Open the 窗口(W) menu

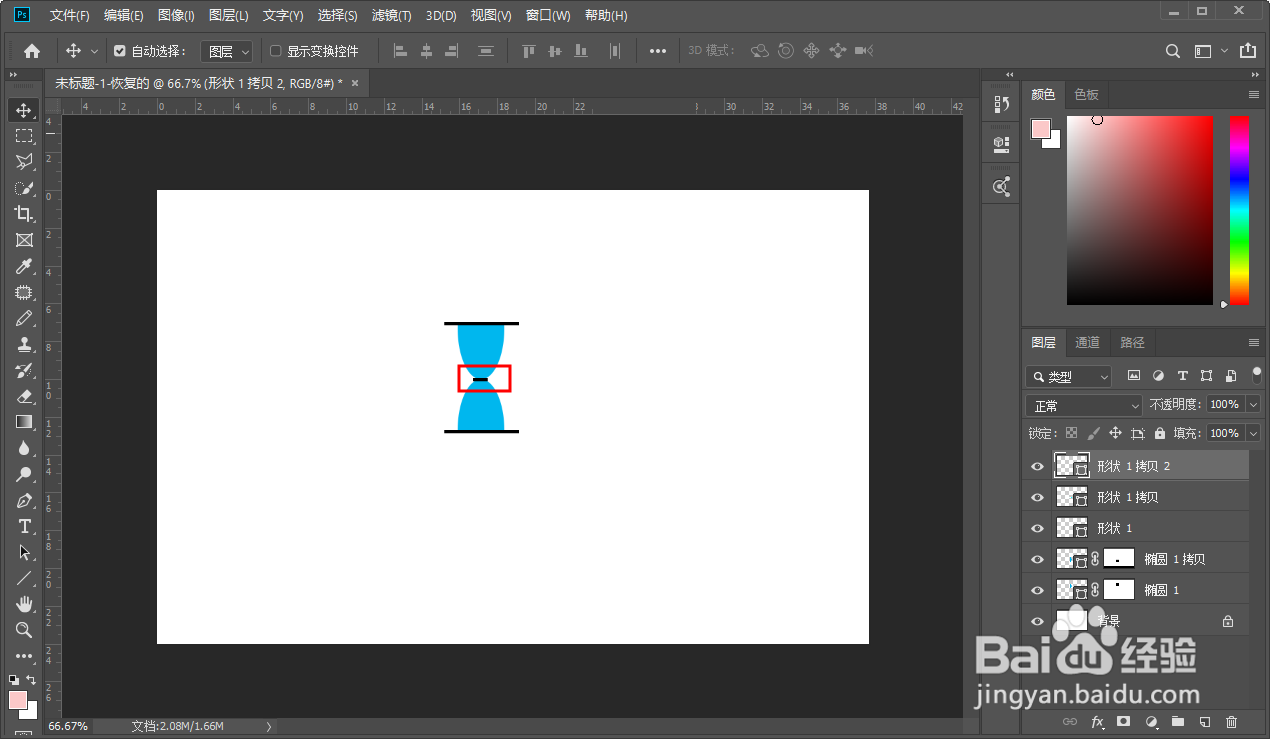pos(548,15)
